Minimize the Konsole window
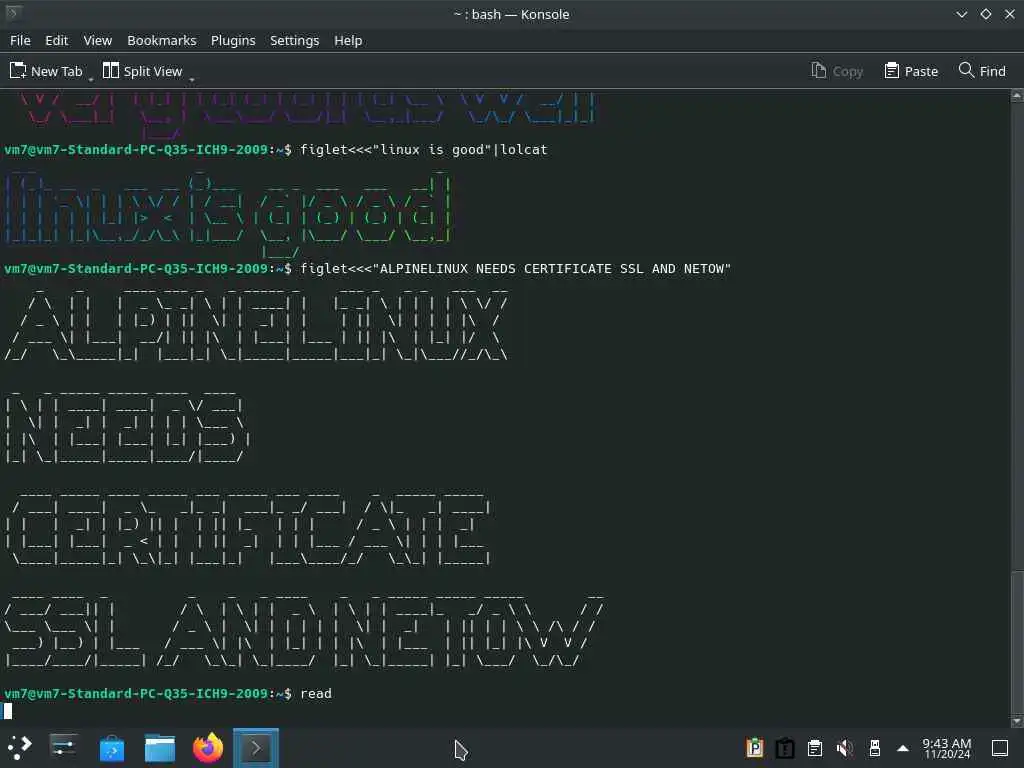The image size is (1024, 768). [962, 14]
